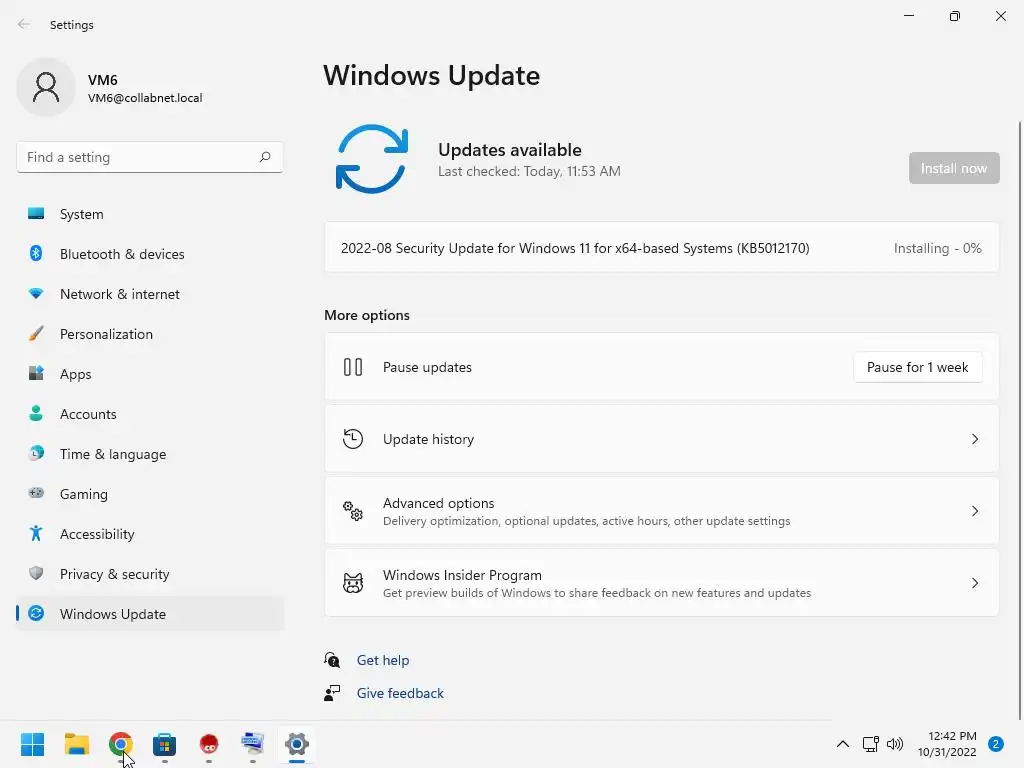Click the taskbar clock and date
This screenshot has height=768, width=1024.
tap(947, 744)
